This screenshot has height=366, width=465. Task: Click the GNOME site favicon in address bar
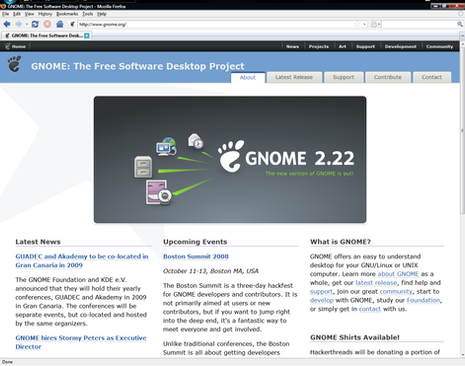(72, 24)
